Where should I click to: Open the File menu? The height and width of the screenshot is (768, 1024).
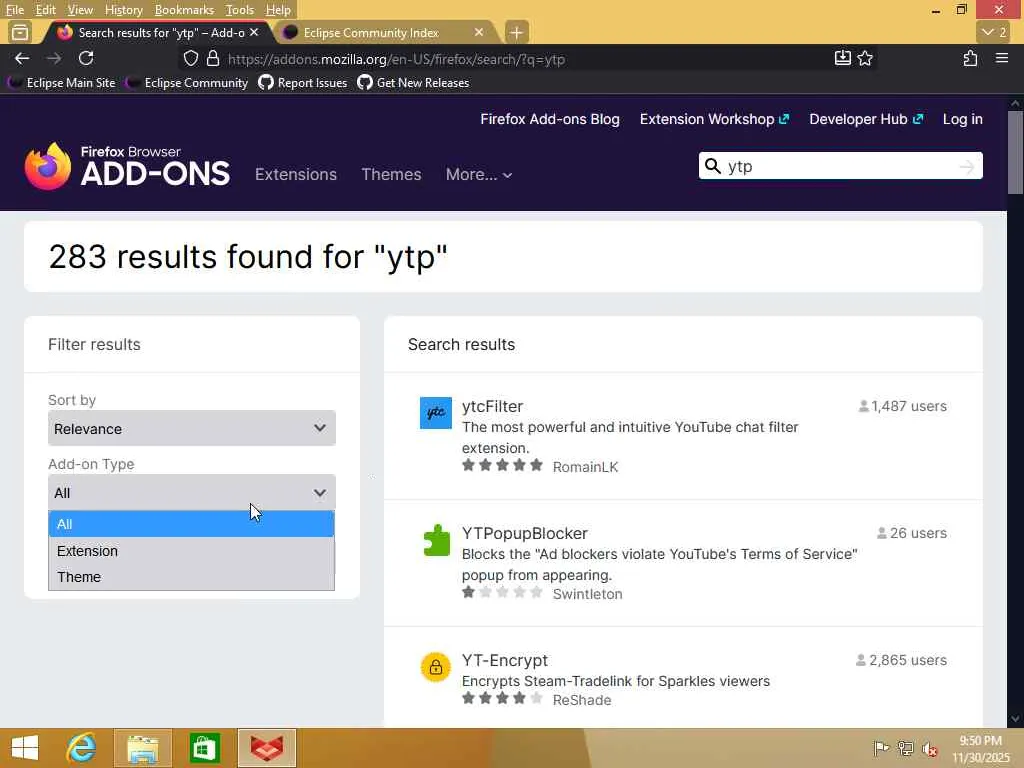14,10
